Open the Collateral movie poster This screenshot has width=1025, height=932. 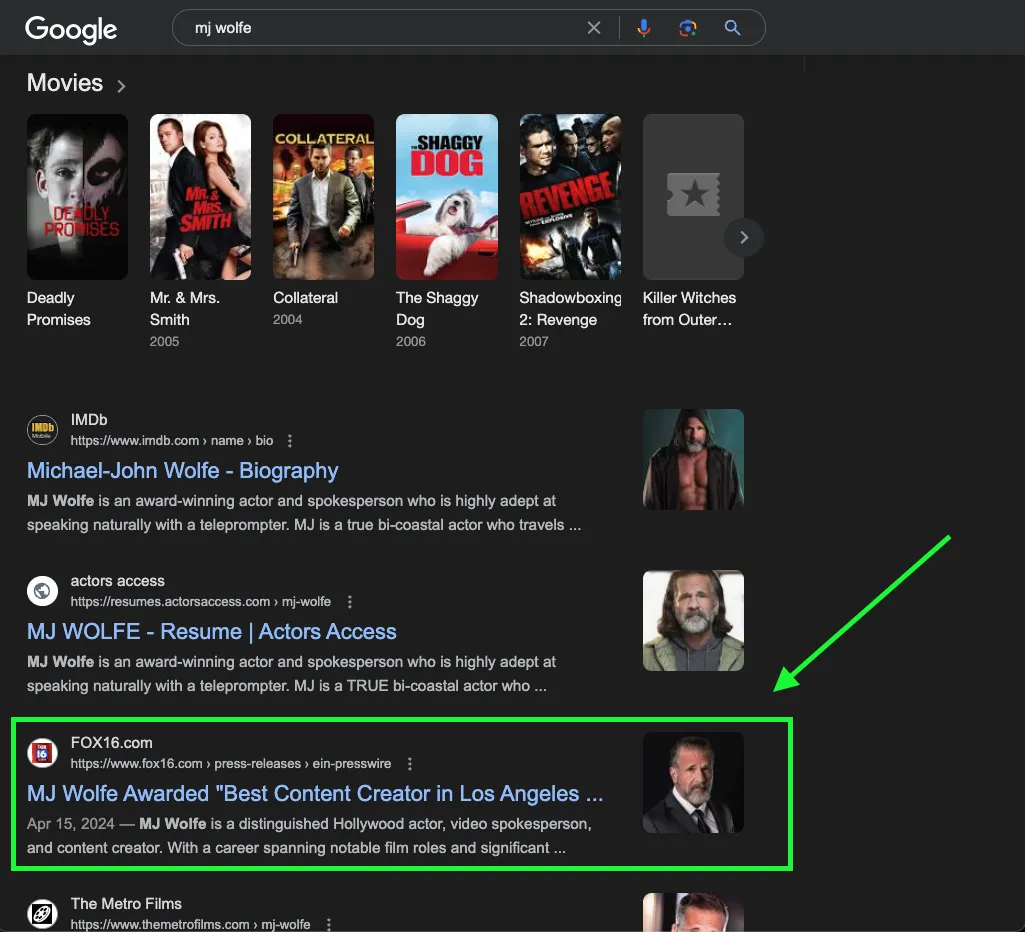click(324, 197)
